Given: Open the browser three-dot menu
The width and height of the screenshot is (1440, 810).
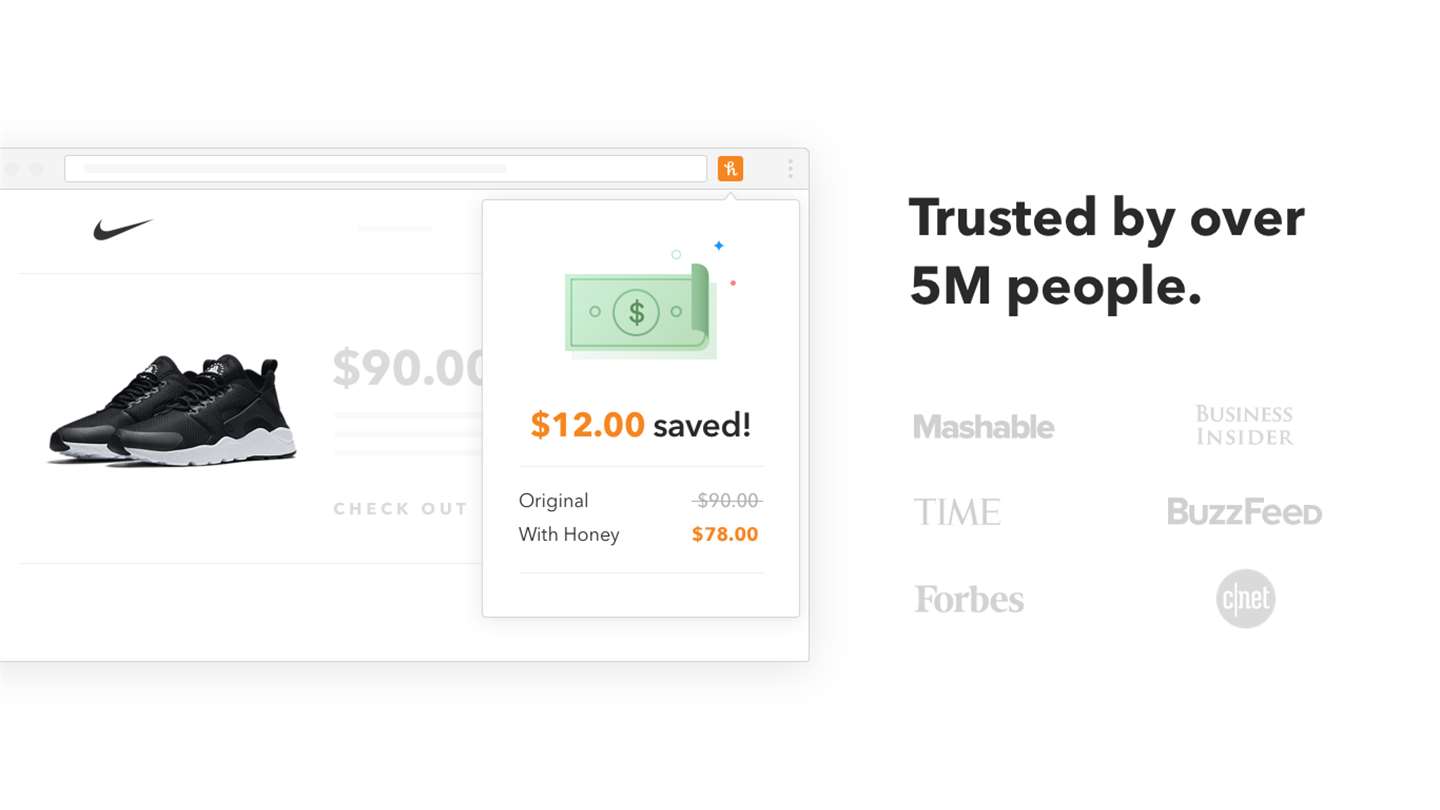Looking at the screenshot, I should [x=790, y=168].
